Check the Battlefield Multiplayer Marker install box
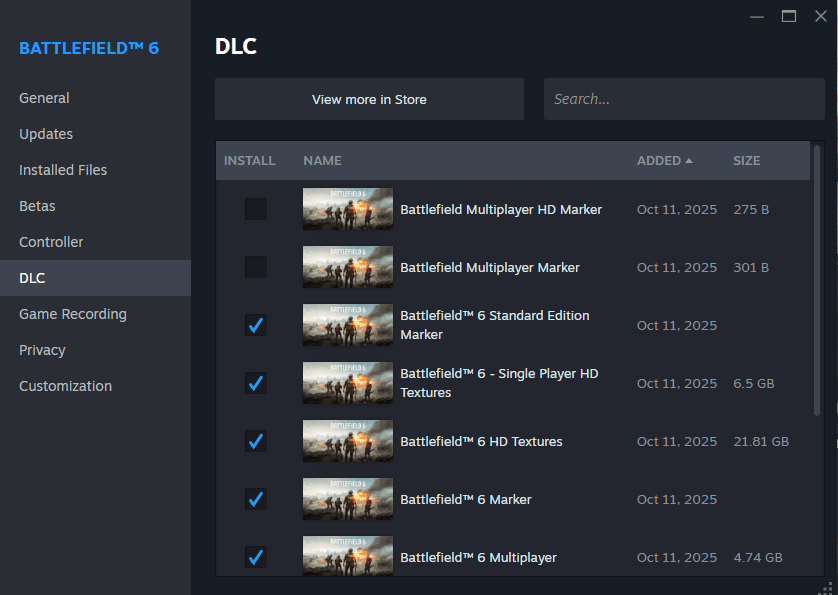This screenshot has width=838, height=595. 256,267
